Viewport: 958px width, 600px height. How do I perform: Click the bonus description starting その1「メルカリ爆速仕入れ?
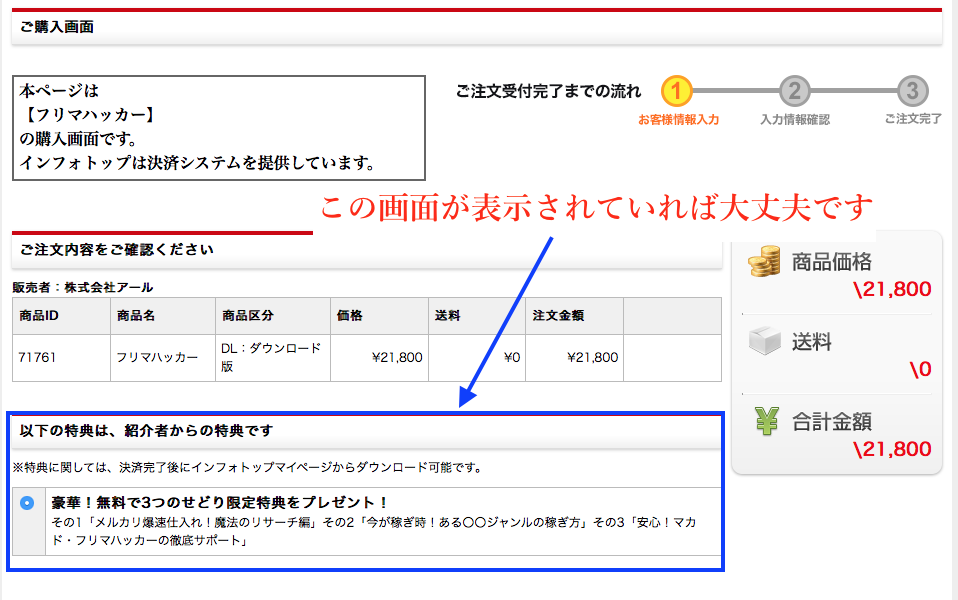pos(374,532)
